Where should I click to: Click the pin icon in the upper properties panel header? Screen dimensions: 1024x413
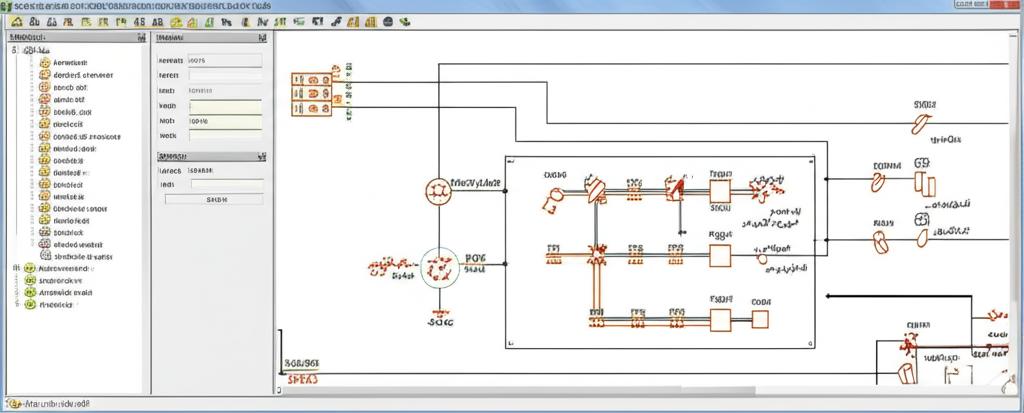point(266,37)
